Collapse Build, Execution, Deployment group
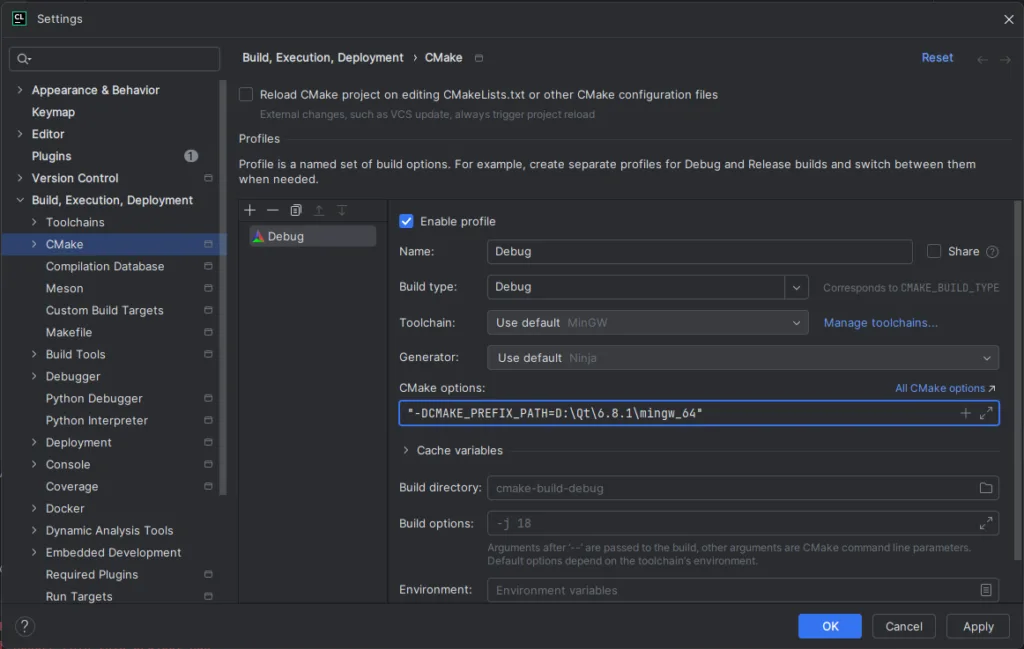Viewport: 1024px width, 649px height. click(x=20, y=200)
